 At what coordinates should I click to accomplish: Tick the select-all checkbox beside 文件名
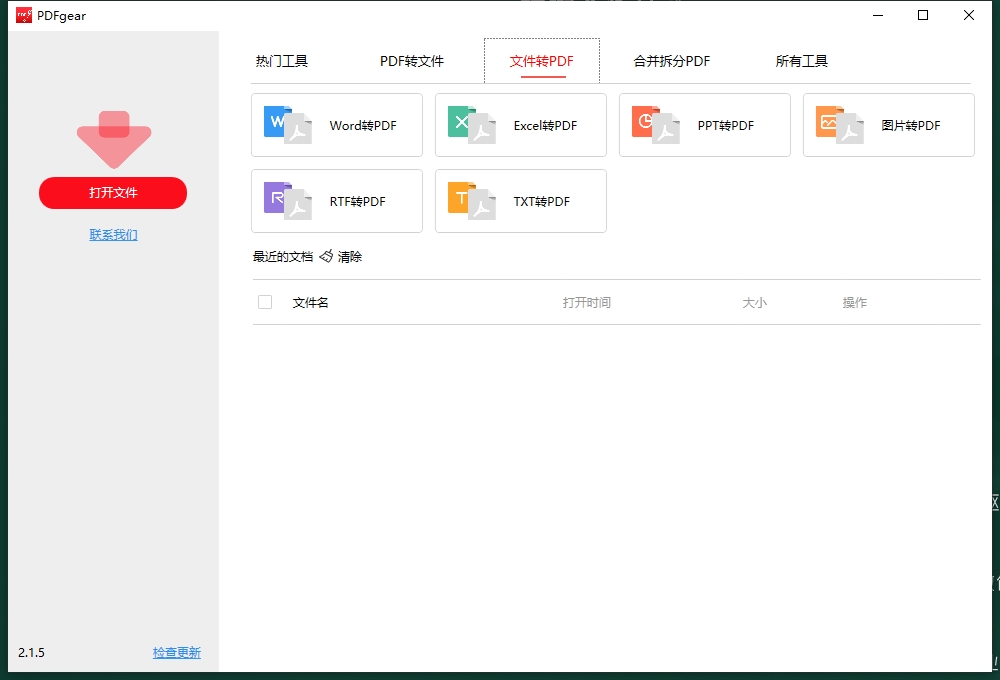click(265, 302)
